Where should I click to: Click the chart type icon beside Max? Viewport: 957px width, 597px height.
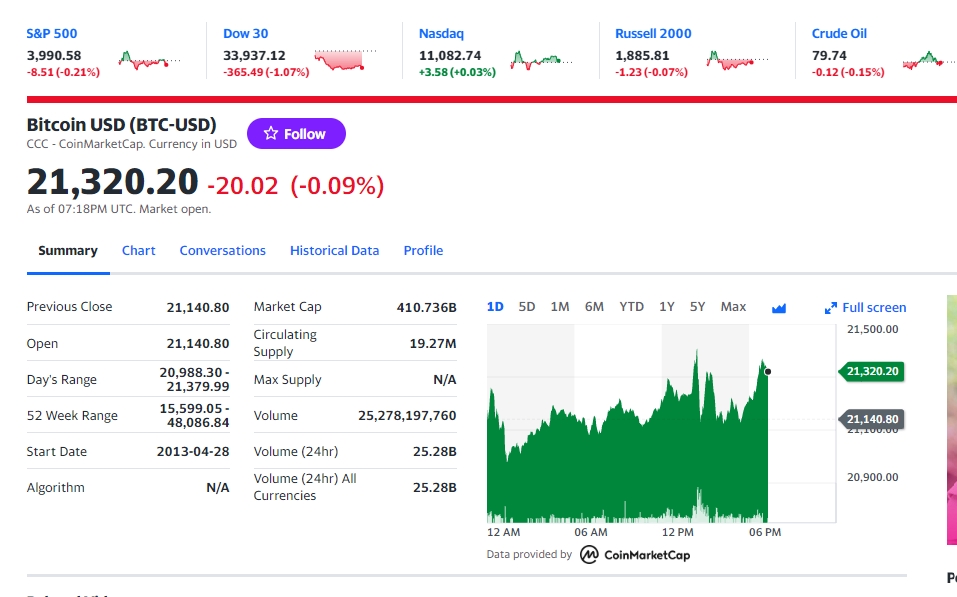[779, 308]
